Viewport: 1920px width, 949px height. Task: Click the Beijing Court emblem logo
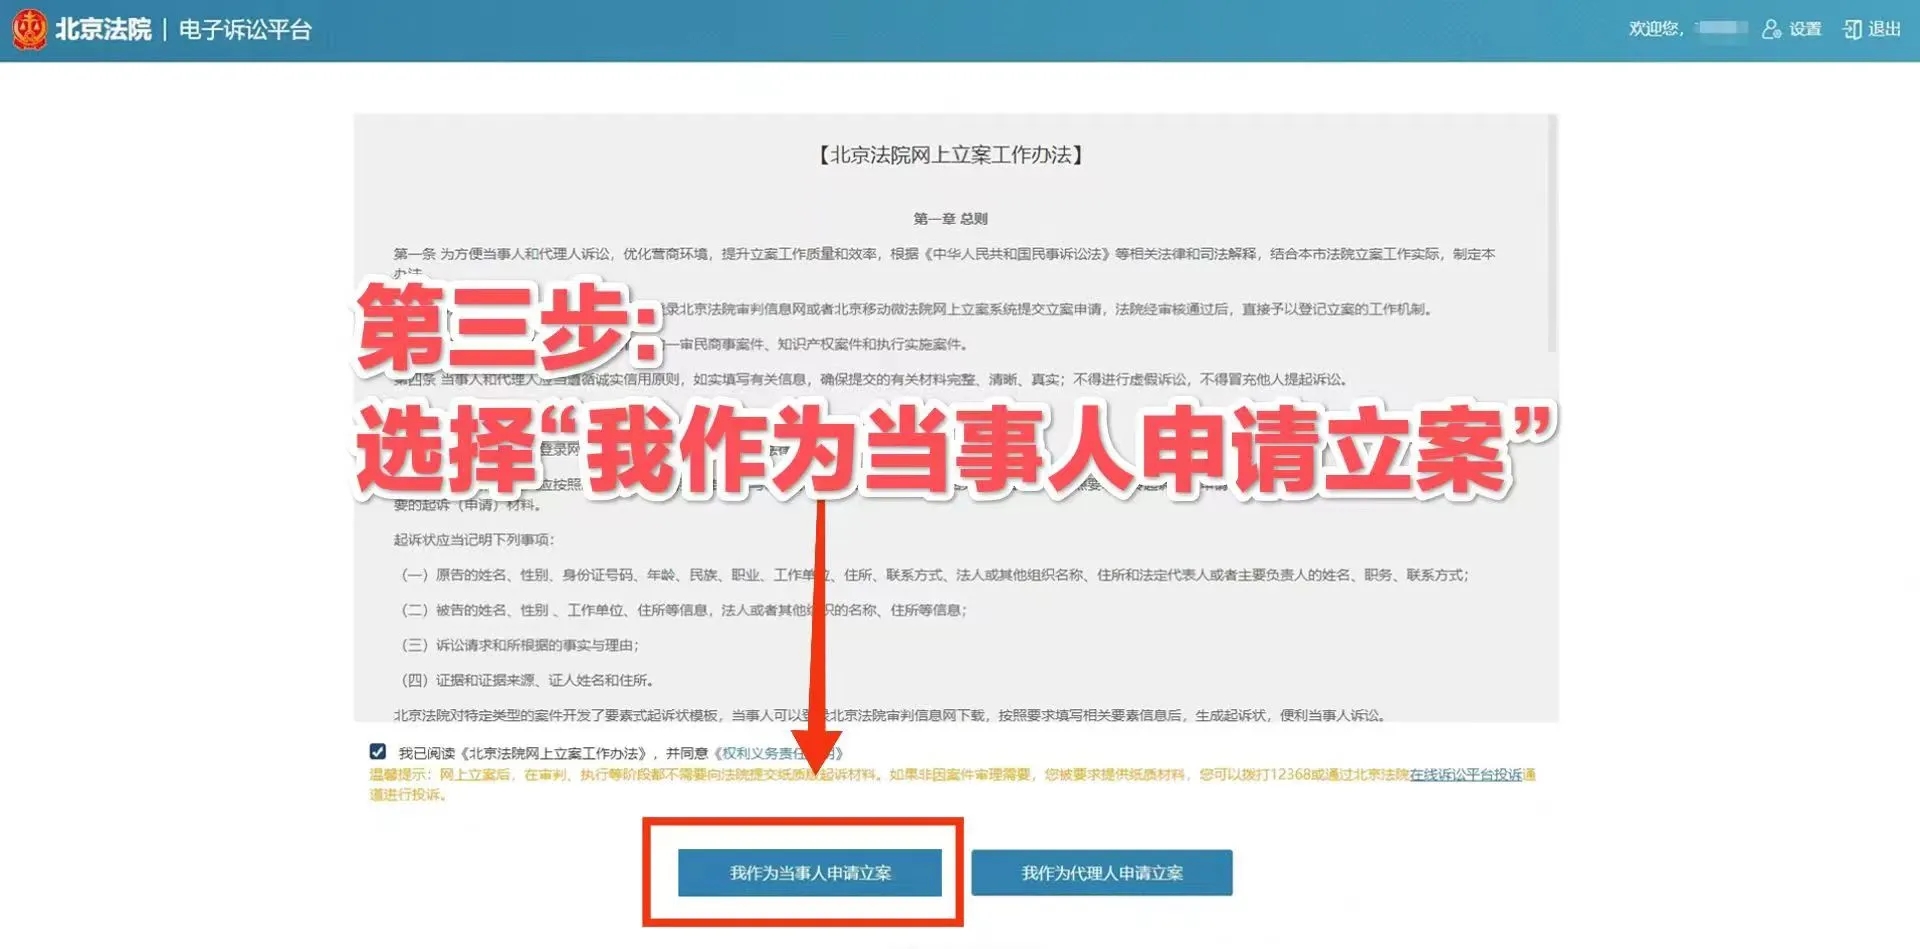(29, 29)
